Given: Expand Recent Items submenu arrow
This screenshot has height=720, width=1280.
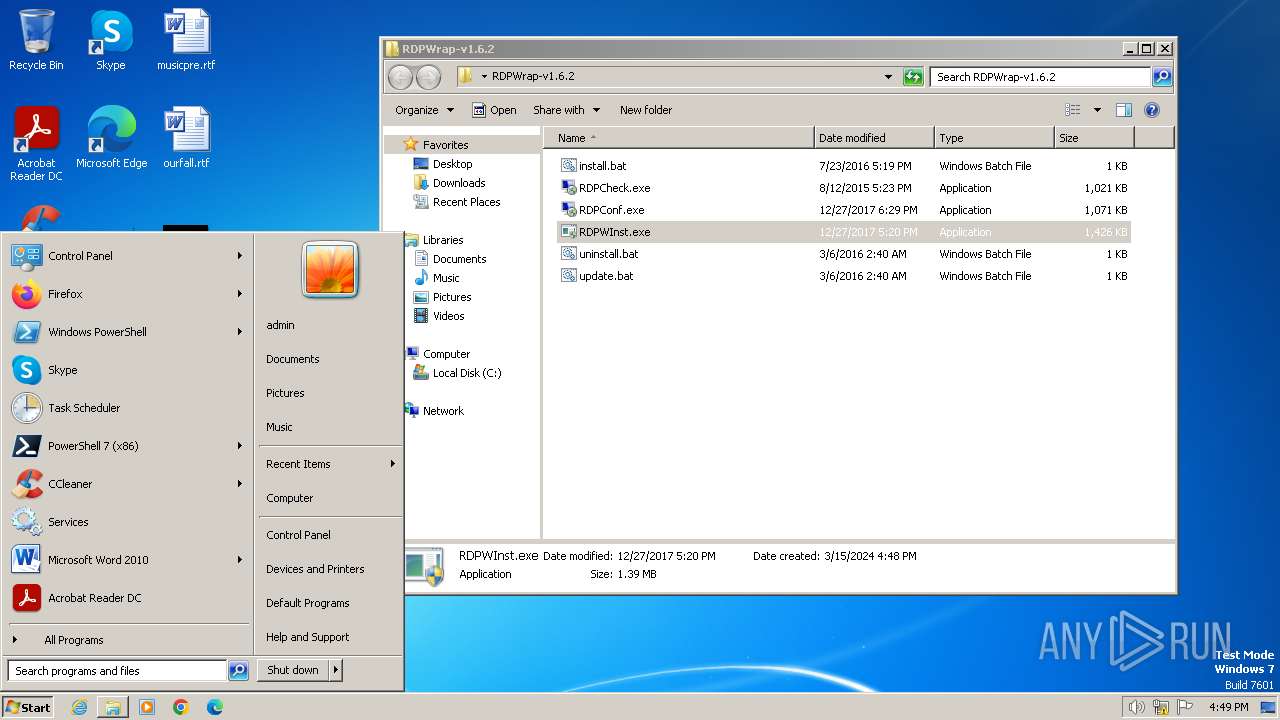Looking at the screenshot, I should [393, 464].
